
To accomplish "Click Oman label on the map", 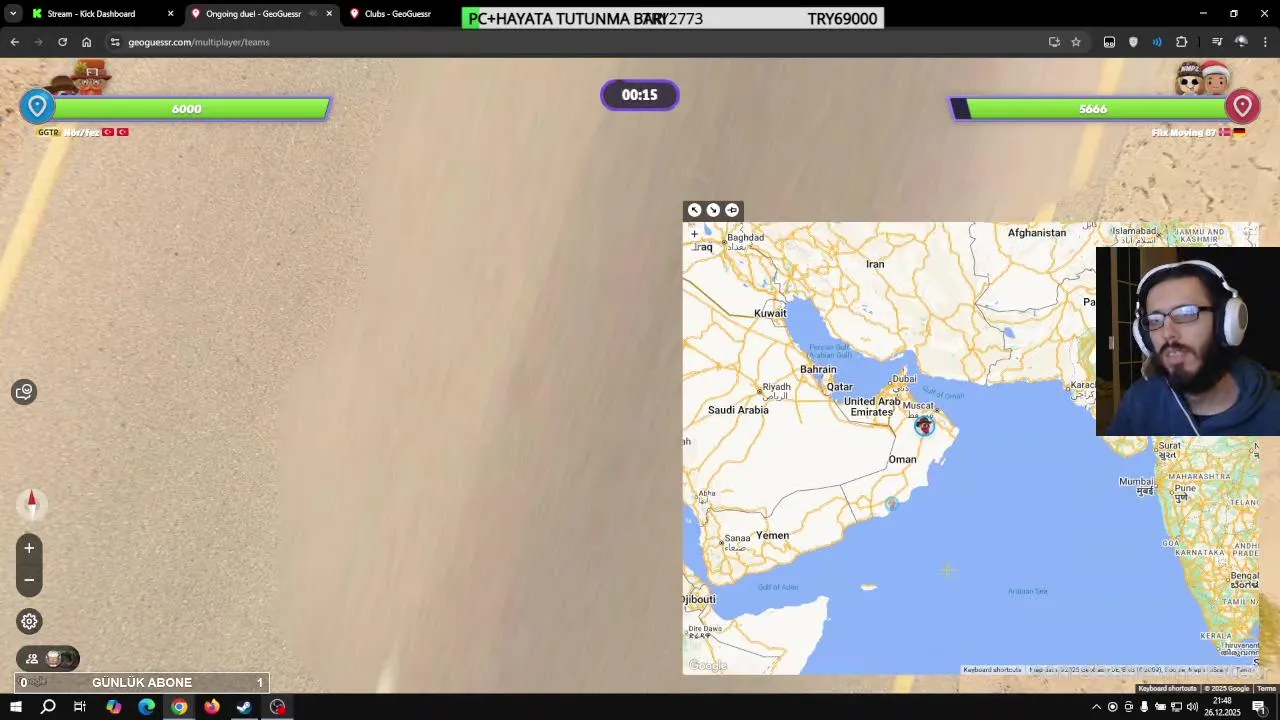I will coord(902,460).
